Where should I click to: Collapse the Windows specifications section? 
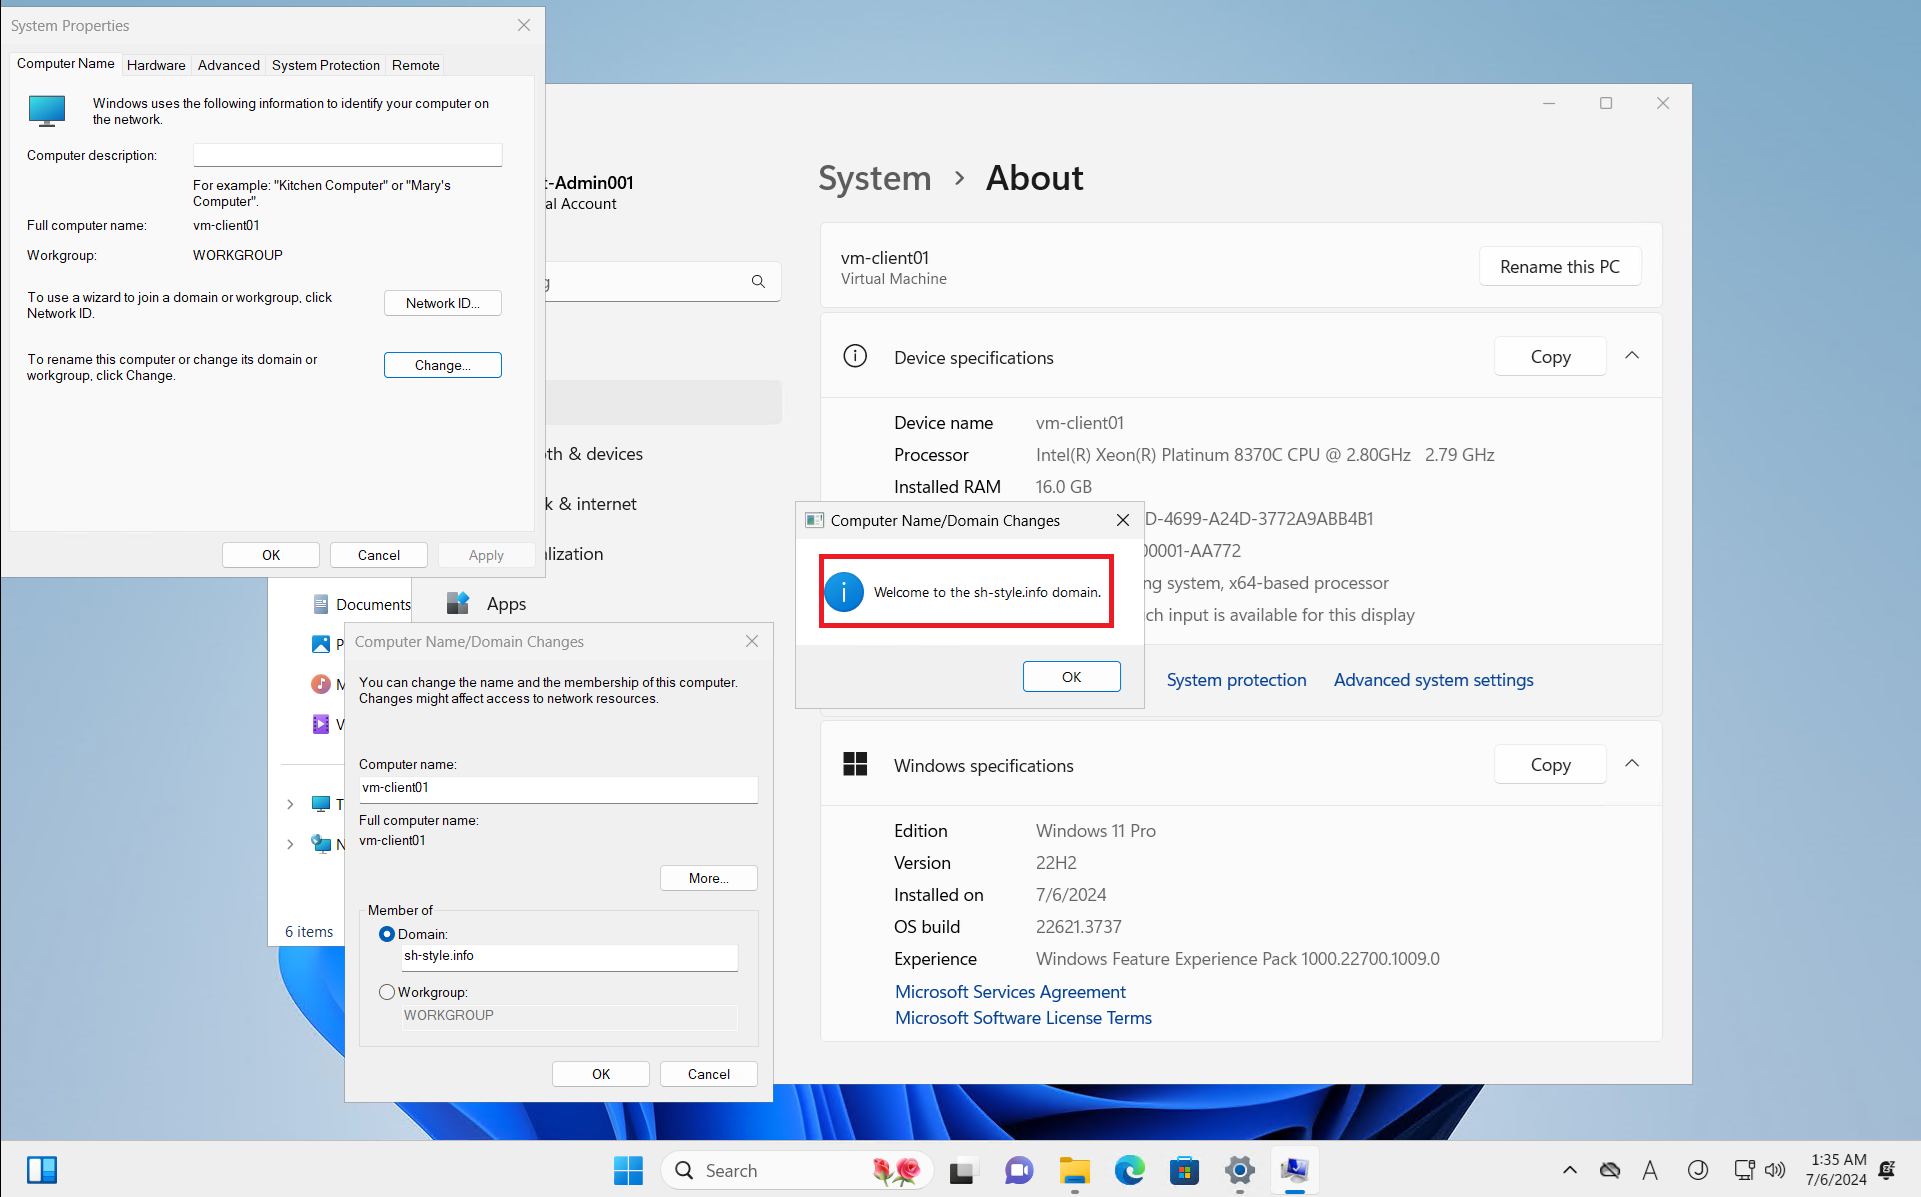click(1632, 764)
